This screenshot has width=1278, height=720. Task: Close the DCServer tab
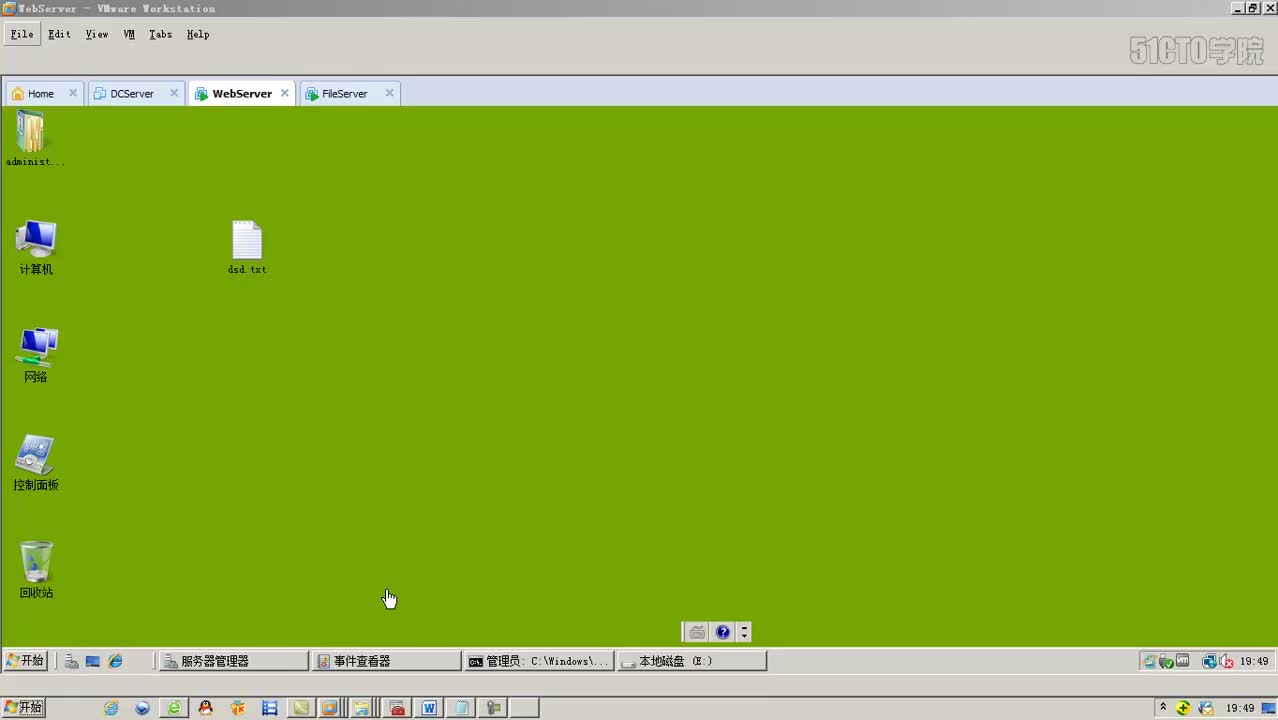(x=173, y=93)
